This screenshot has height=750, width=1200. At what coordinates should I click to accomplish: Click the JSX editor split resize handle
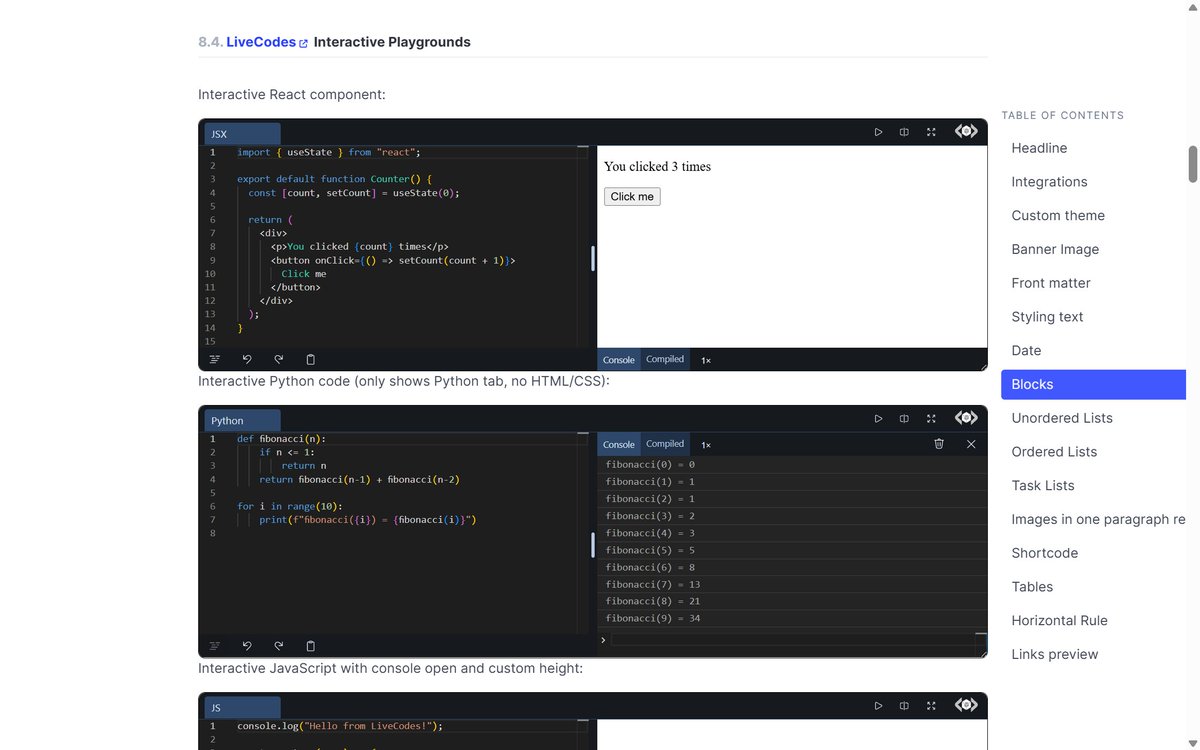593,258
